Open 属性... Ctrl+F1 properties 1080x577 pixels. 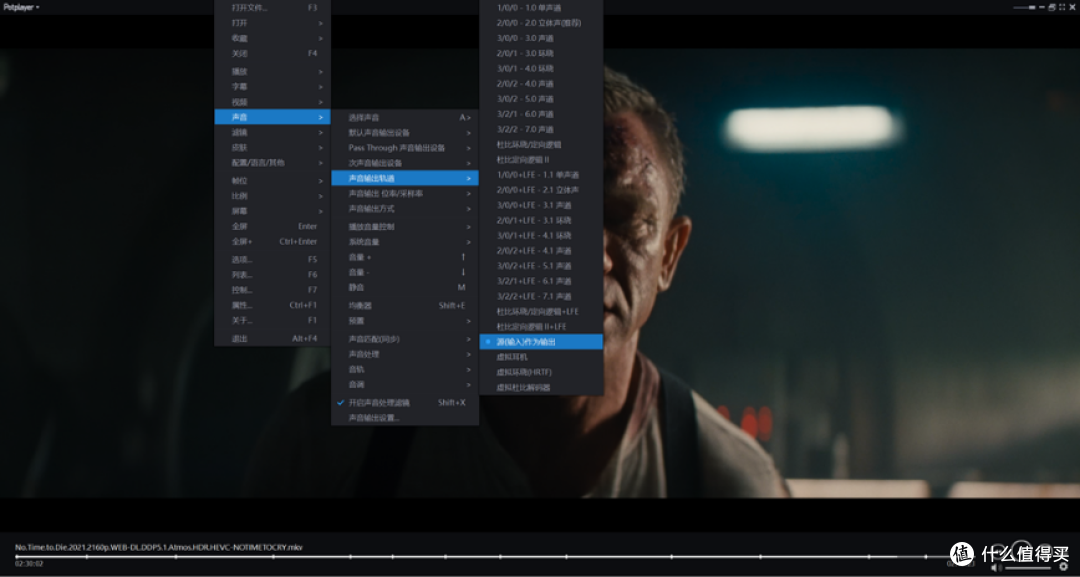tap(272, 305)
